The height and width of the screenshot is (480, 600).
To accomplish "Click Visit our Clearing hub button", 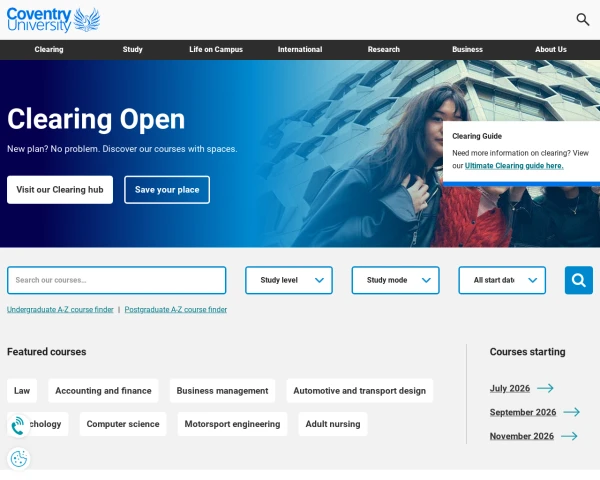I will pos(60,190).
